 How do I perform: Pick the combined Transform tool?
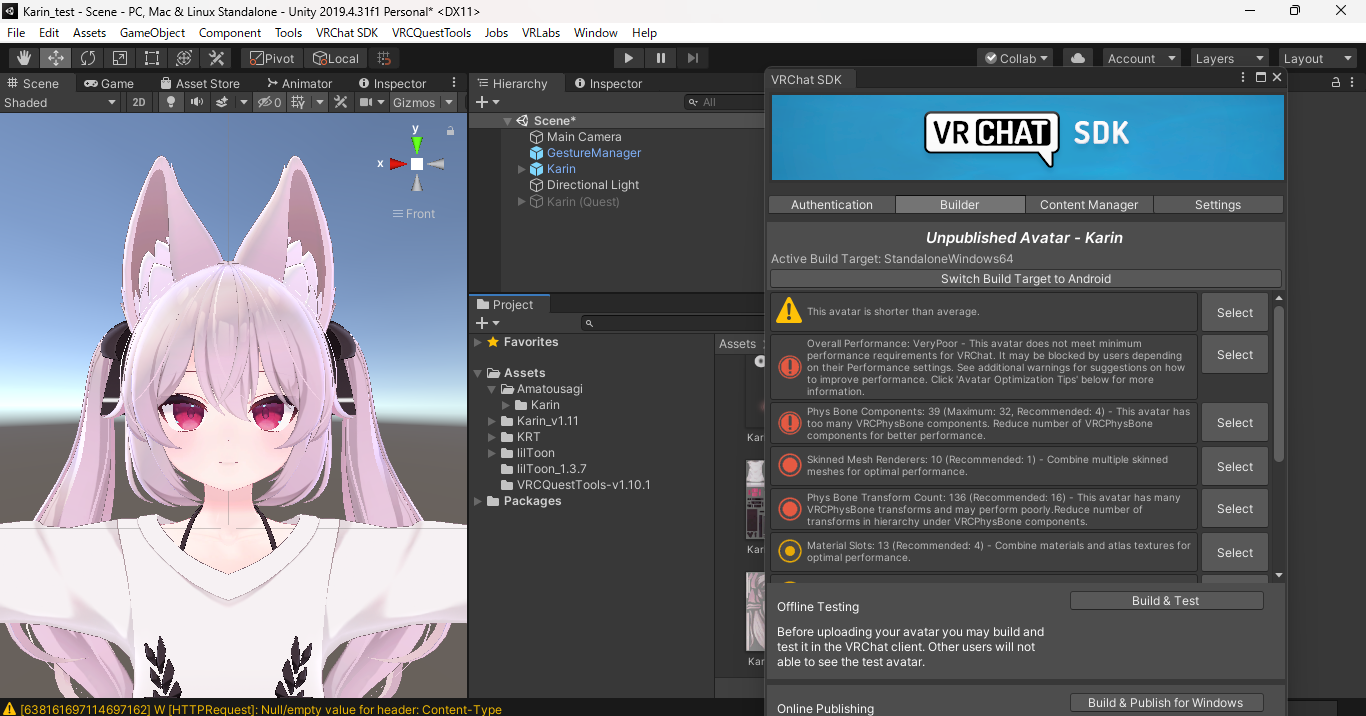184,58
